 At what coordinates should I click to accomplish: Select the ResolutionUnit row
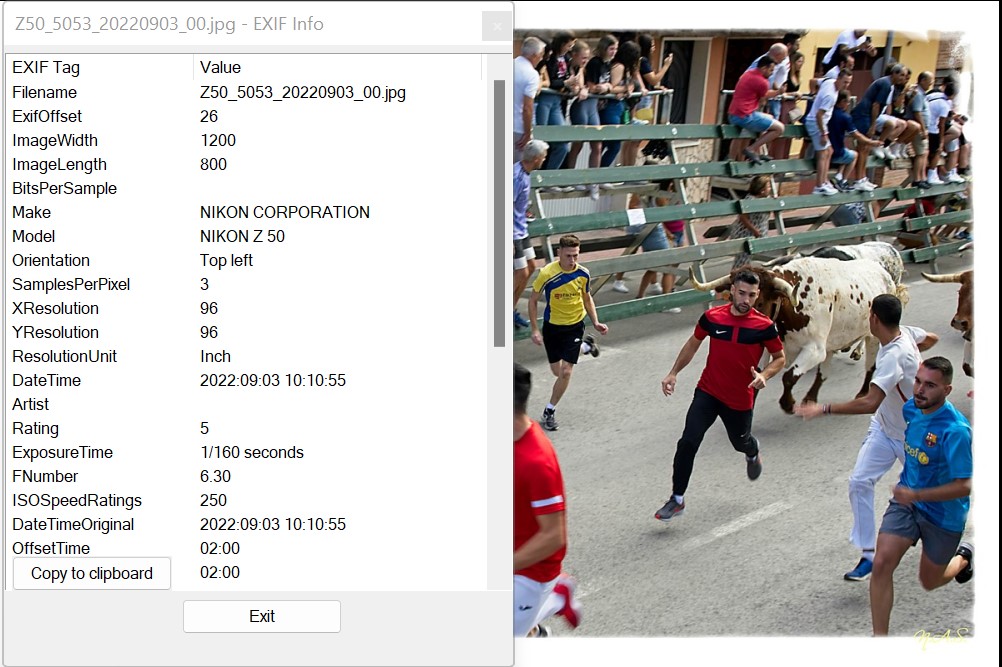[245, 356]
